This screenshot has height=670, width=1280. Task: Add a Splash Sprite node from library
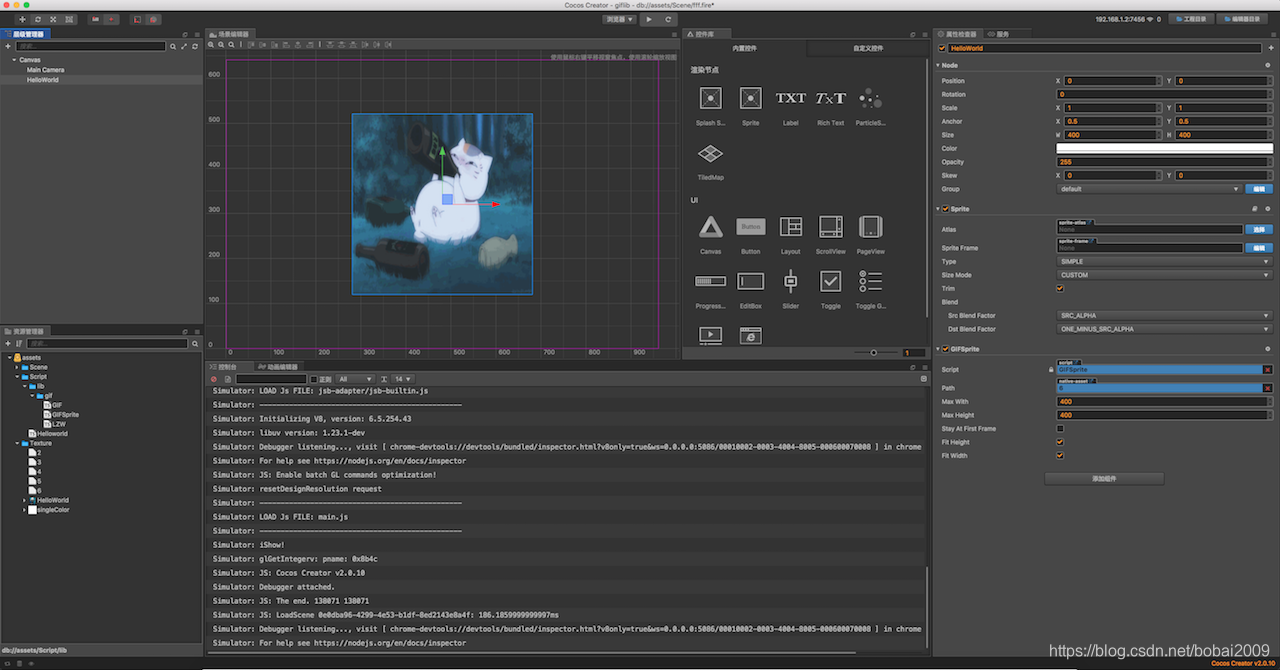[710, 98]
